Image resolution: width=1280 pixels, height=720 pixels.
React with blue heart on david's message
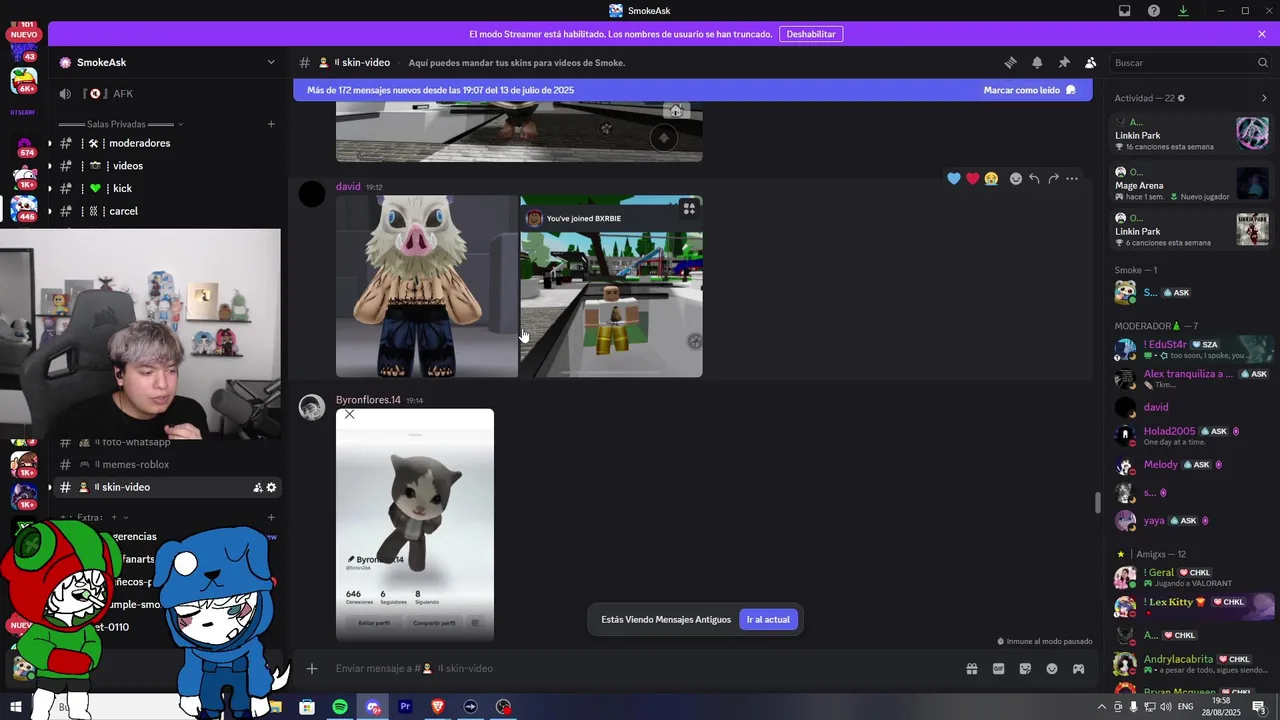[x=954, y=178]
